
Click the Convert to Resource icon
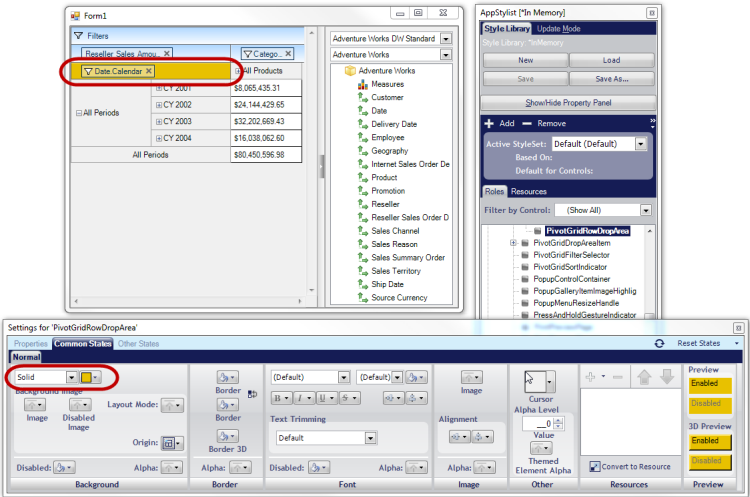[x=594, y=466]
